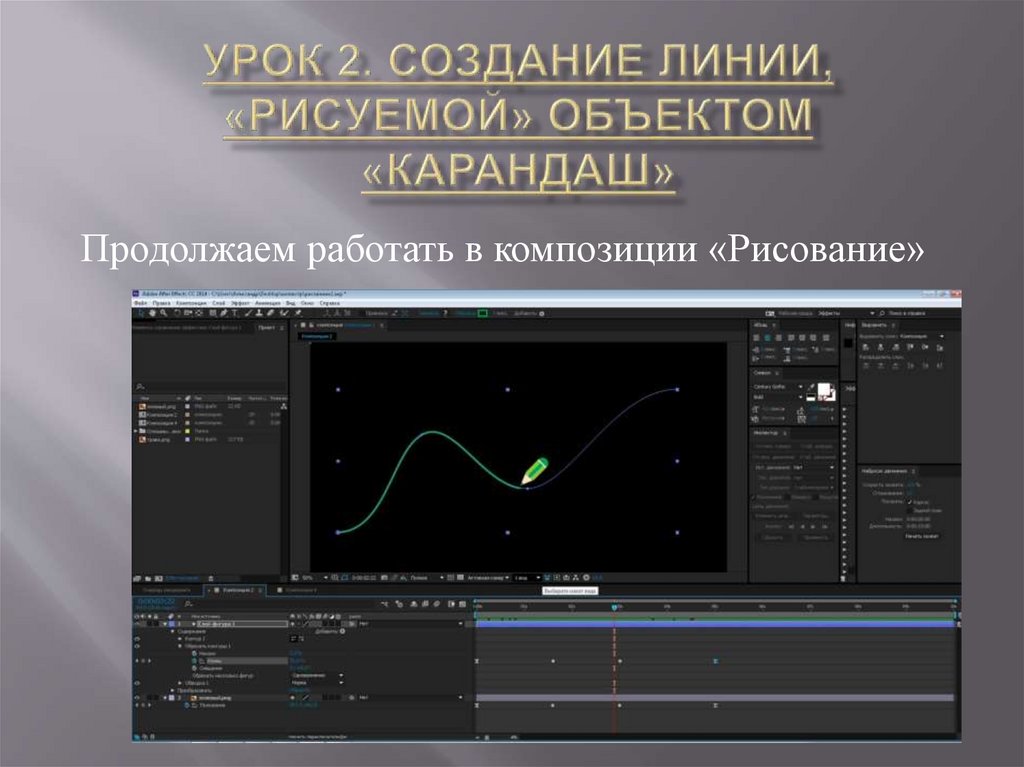This screenshot has width=1024, height=767.
Task: Select the Puppet Pin tool
Action: pyautogui.click(x=298, y=314)
